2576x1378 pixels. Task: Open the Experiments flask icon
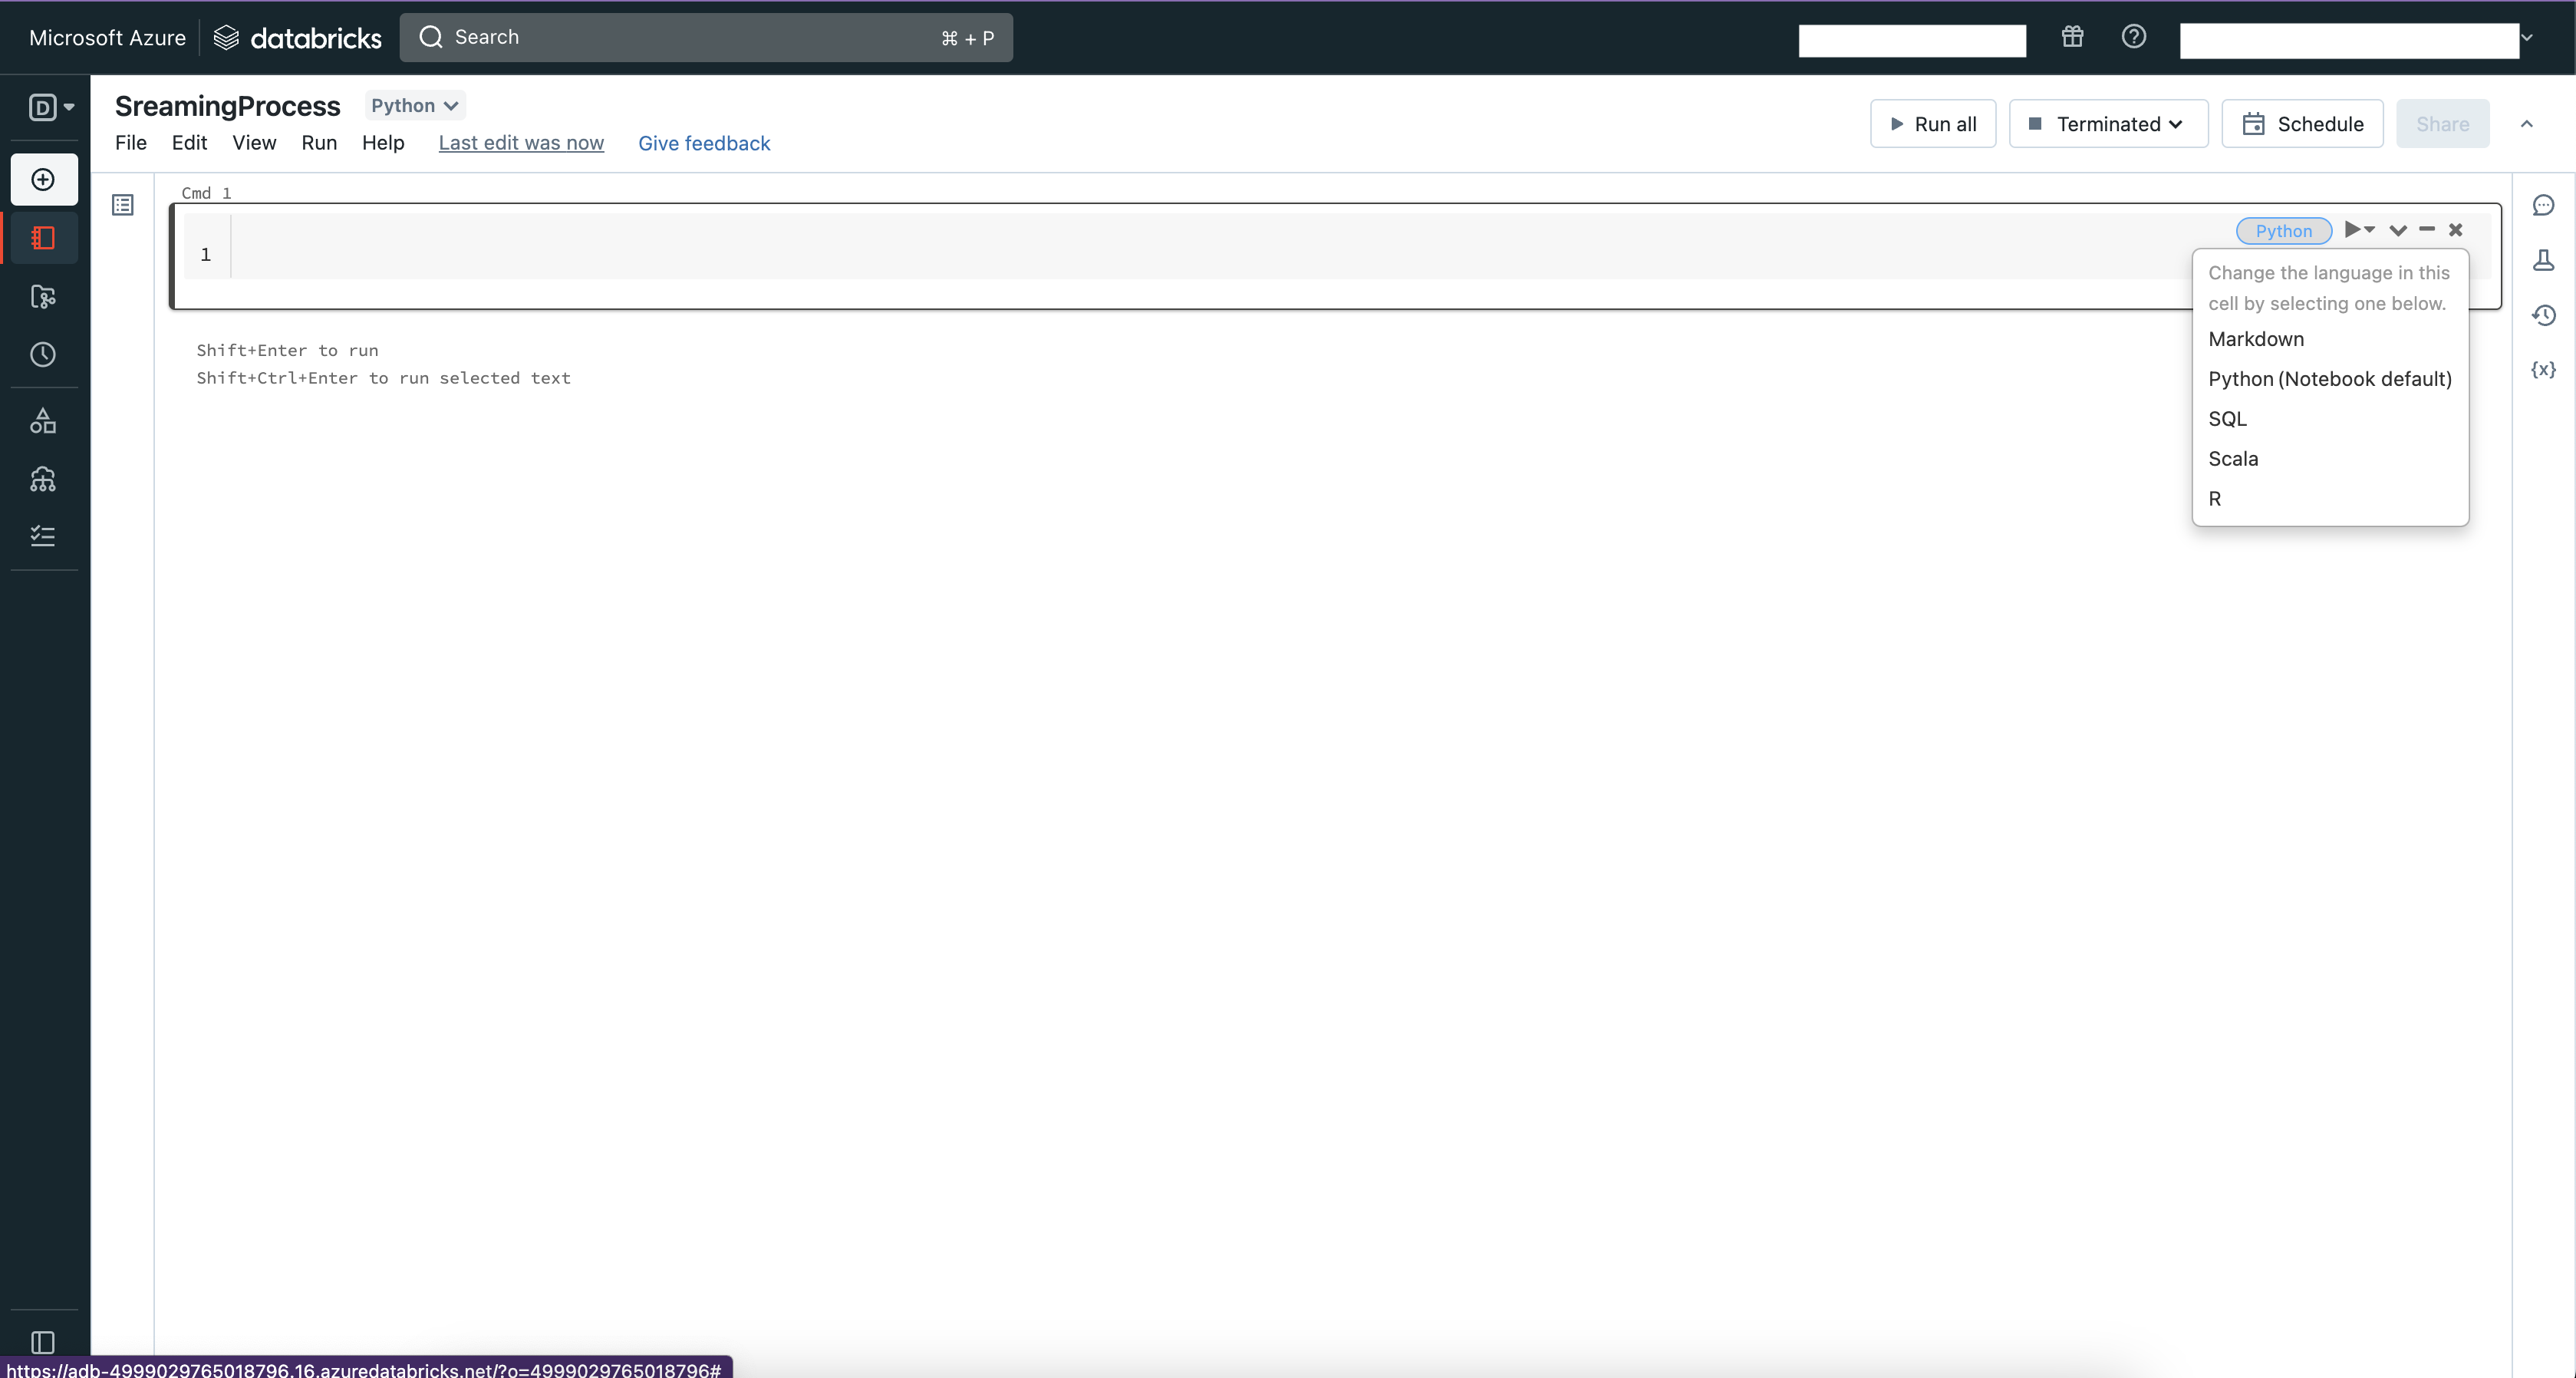click(x=2543, y=260)
